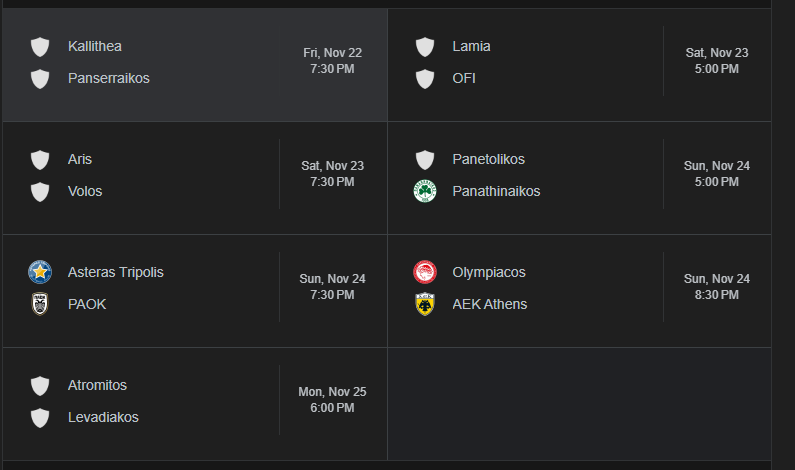Open the Atromitos team name
The height and width of the screenshot is (470, 795).
click(97, 385)
